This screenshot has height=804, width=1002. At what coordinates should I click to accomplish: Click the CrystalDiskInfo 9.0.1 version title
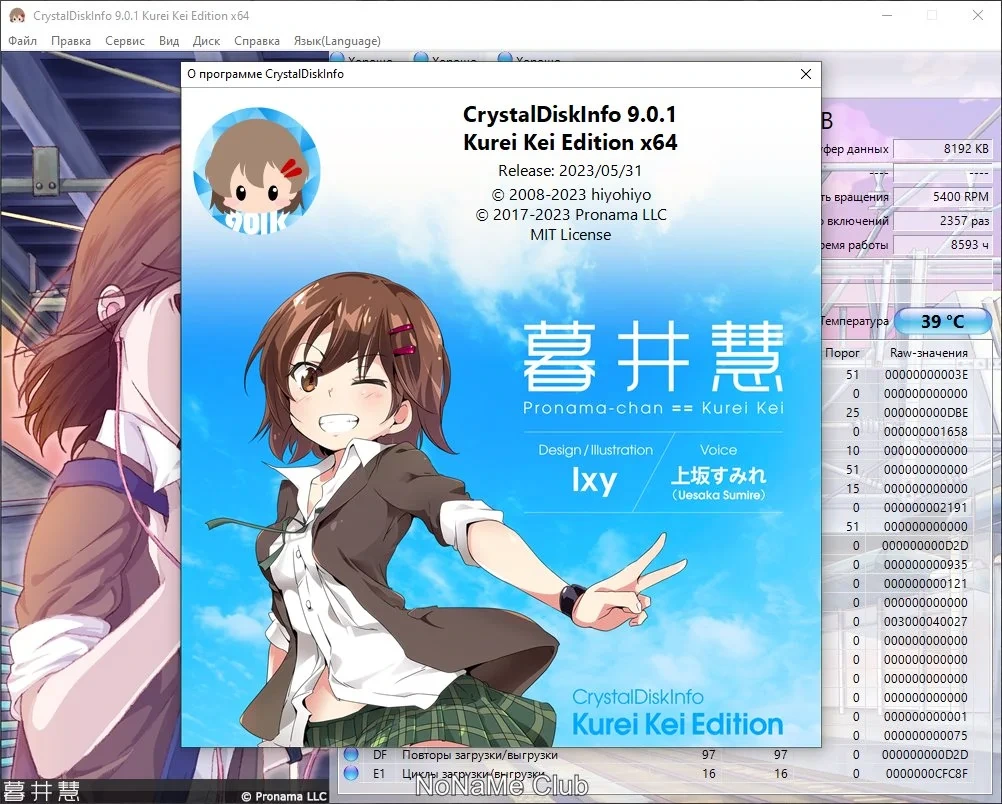(x=569, y=114)
